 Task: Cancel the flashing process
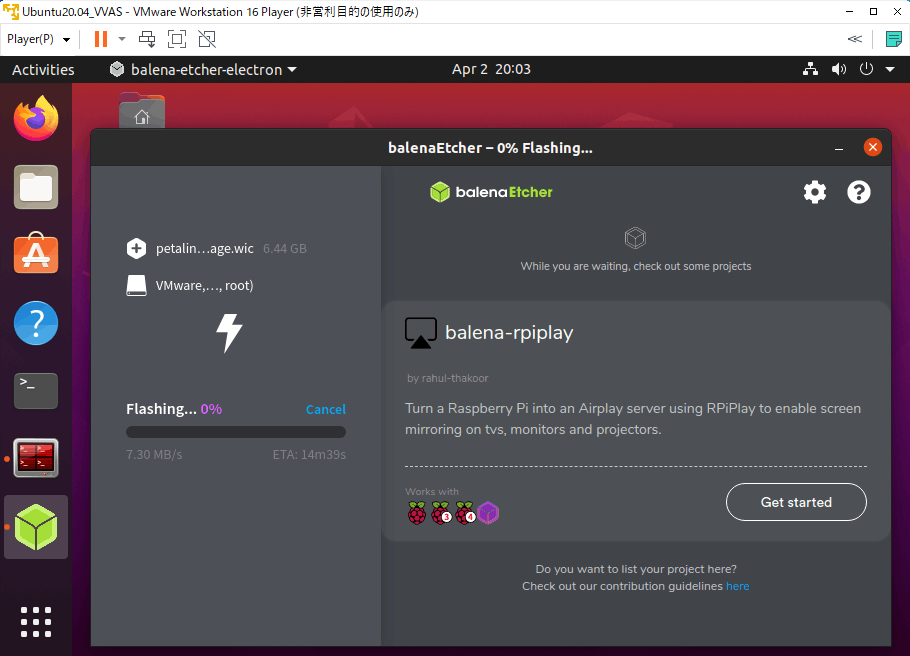(x=326, y=409)
